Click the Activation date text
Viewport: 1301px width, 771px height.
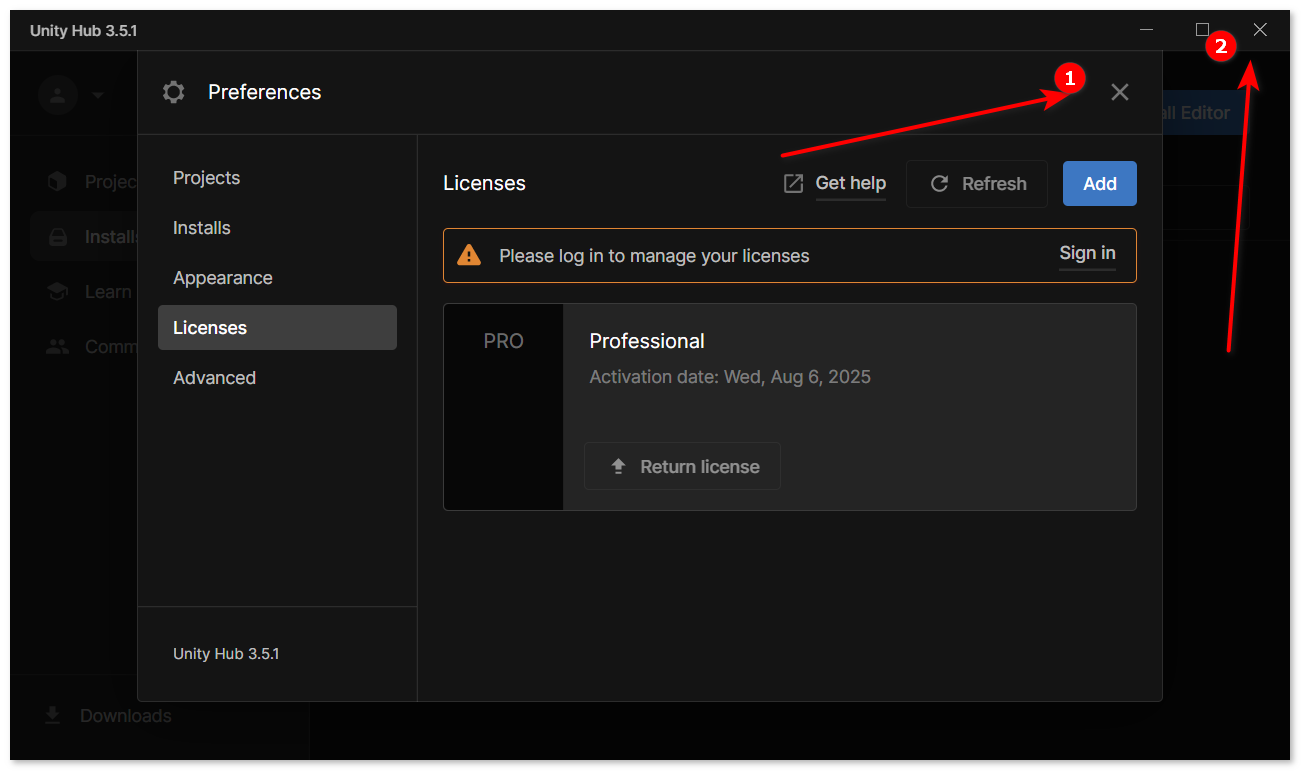pos(730,377)
